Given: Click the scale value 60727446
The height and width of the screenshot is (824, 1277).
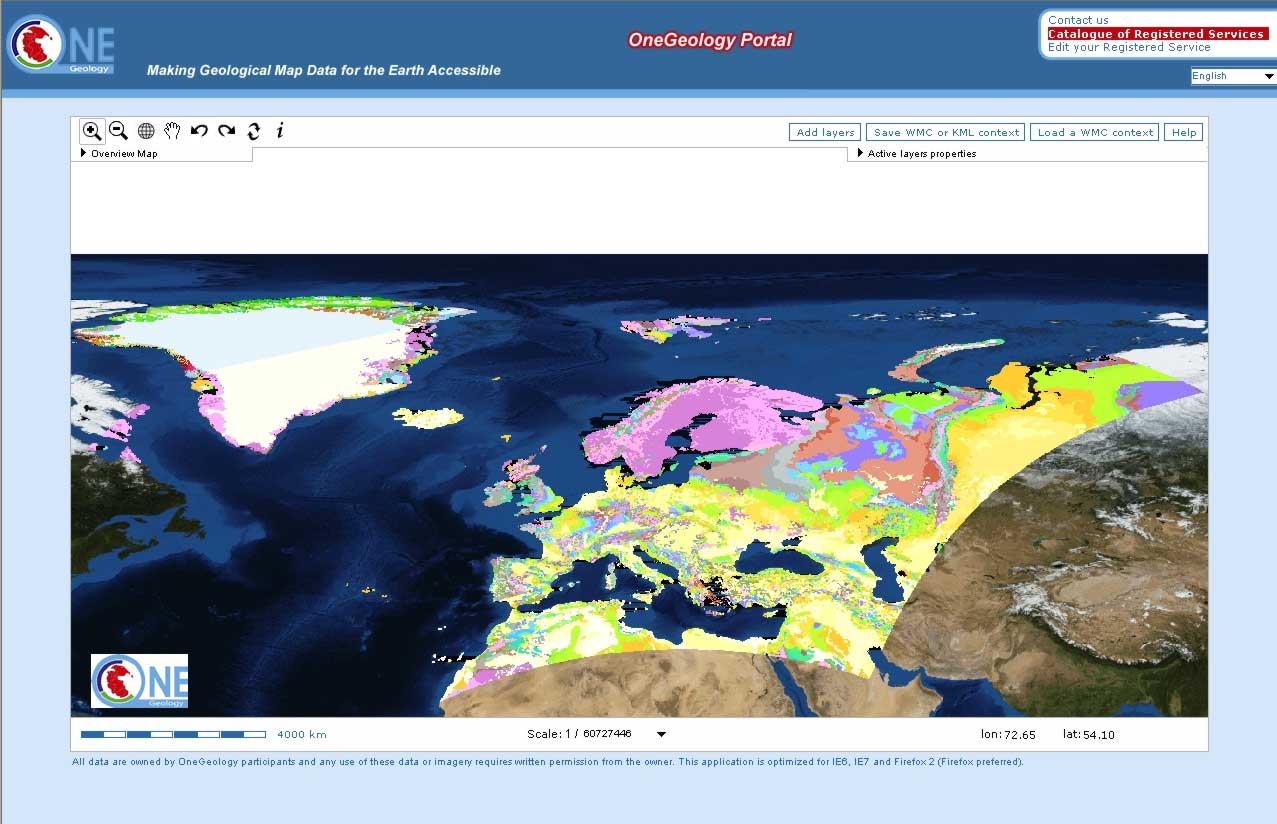Looking at the screenshot, I should pyautogui.click(x=607, y=734).
